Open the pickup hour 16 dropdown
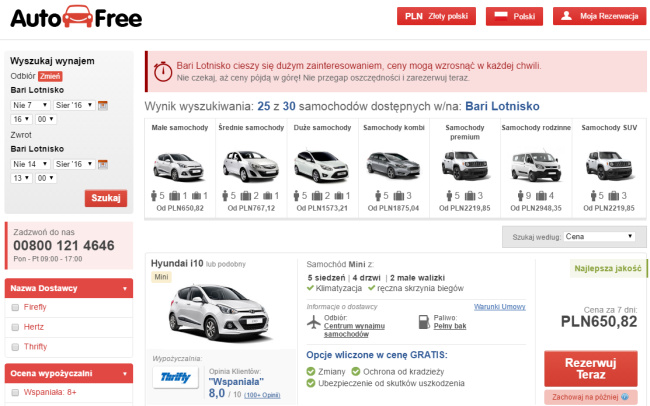This screenshot has height=406, width=650. coord(21,119)
